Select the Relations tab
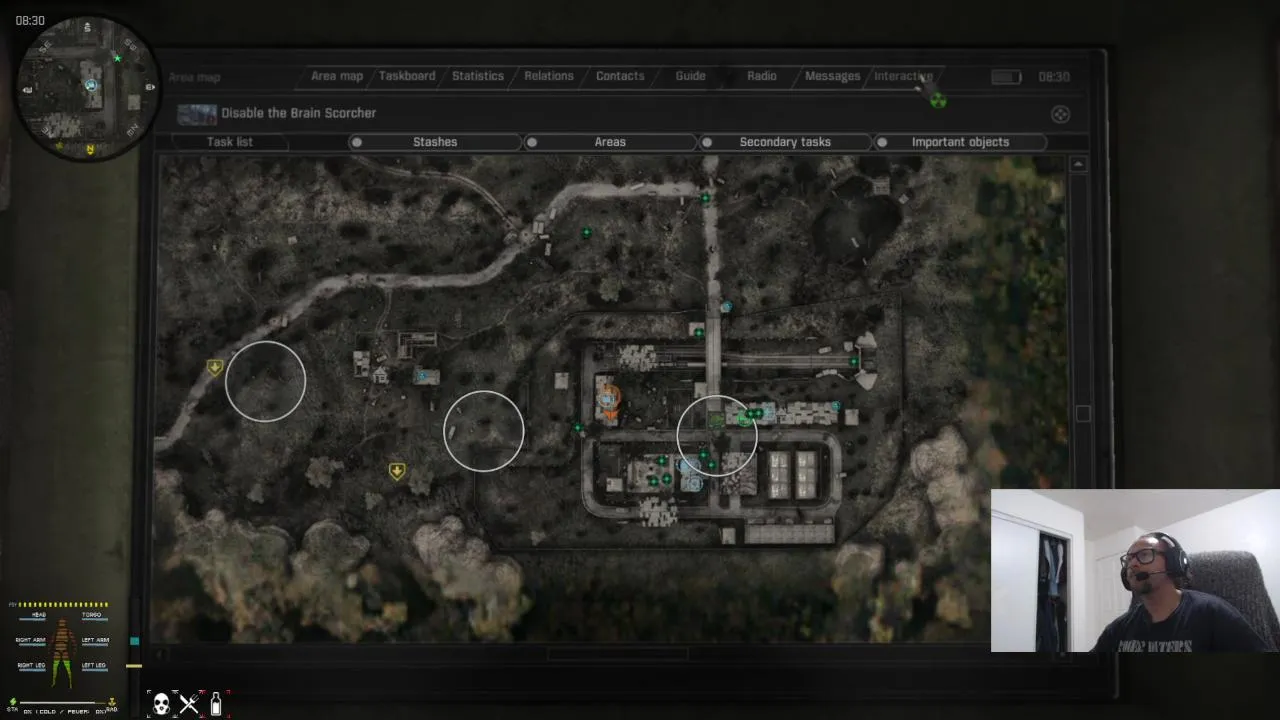This screenshot has width=1280, height=720. coord(549,76)
